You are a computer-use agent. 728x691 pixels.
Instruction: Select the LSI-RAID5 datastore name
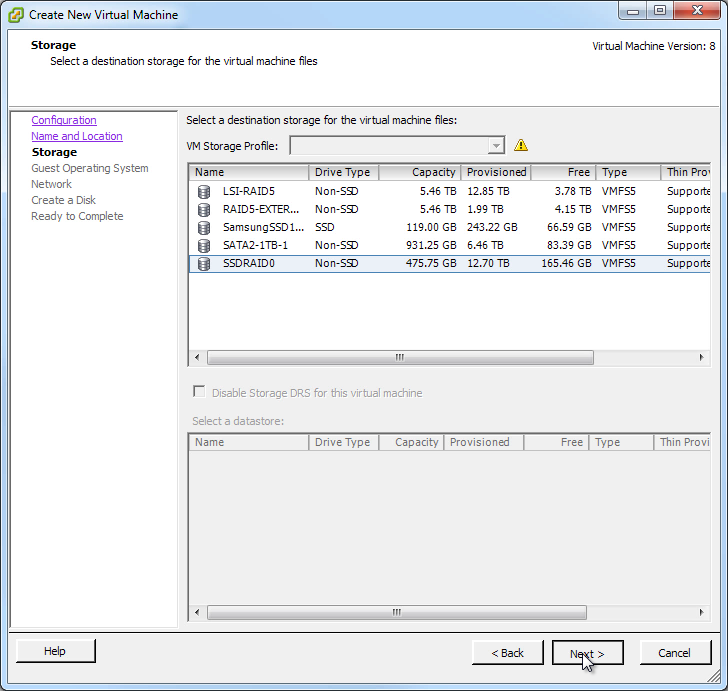[x=249, y=191]
